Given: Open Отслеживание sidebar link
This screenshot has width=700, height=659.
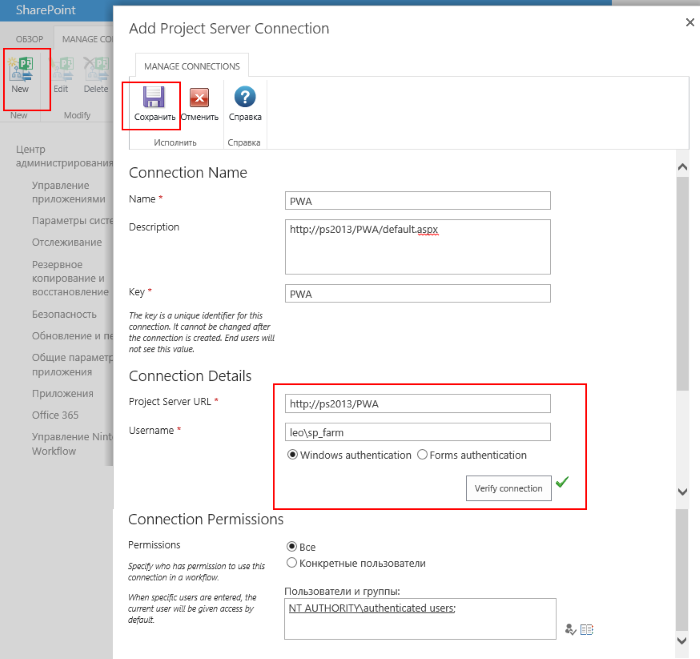Looking at the screenshot, I should 67,242.
